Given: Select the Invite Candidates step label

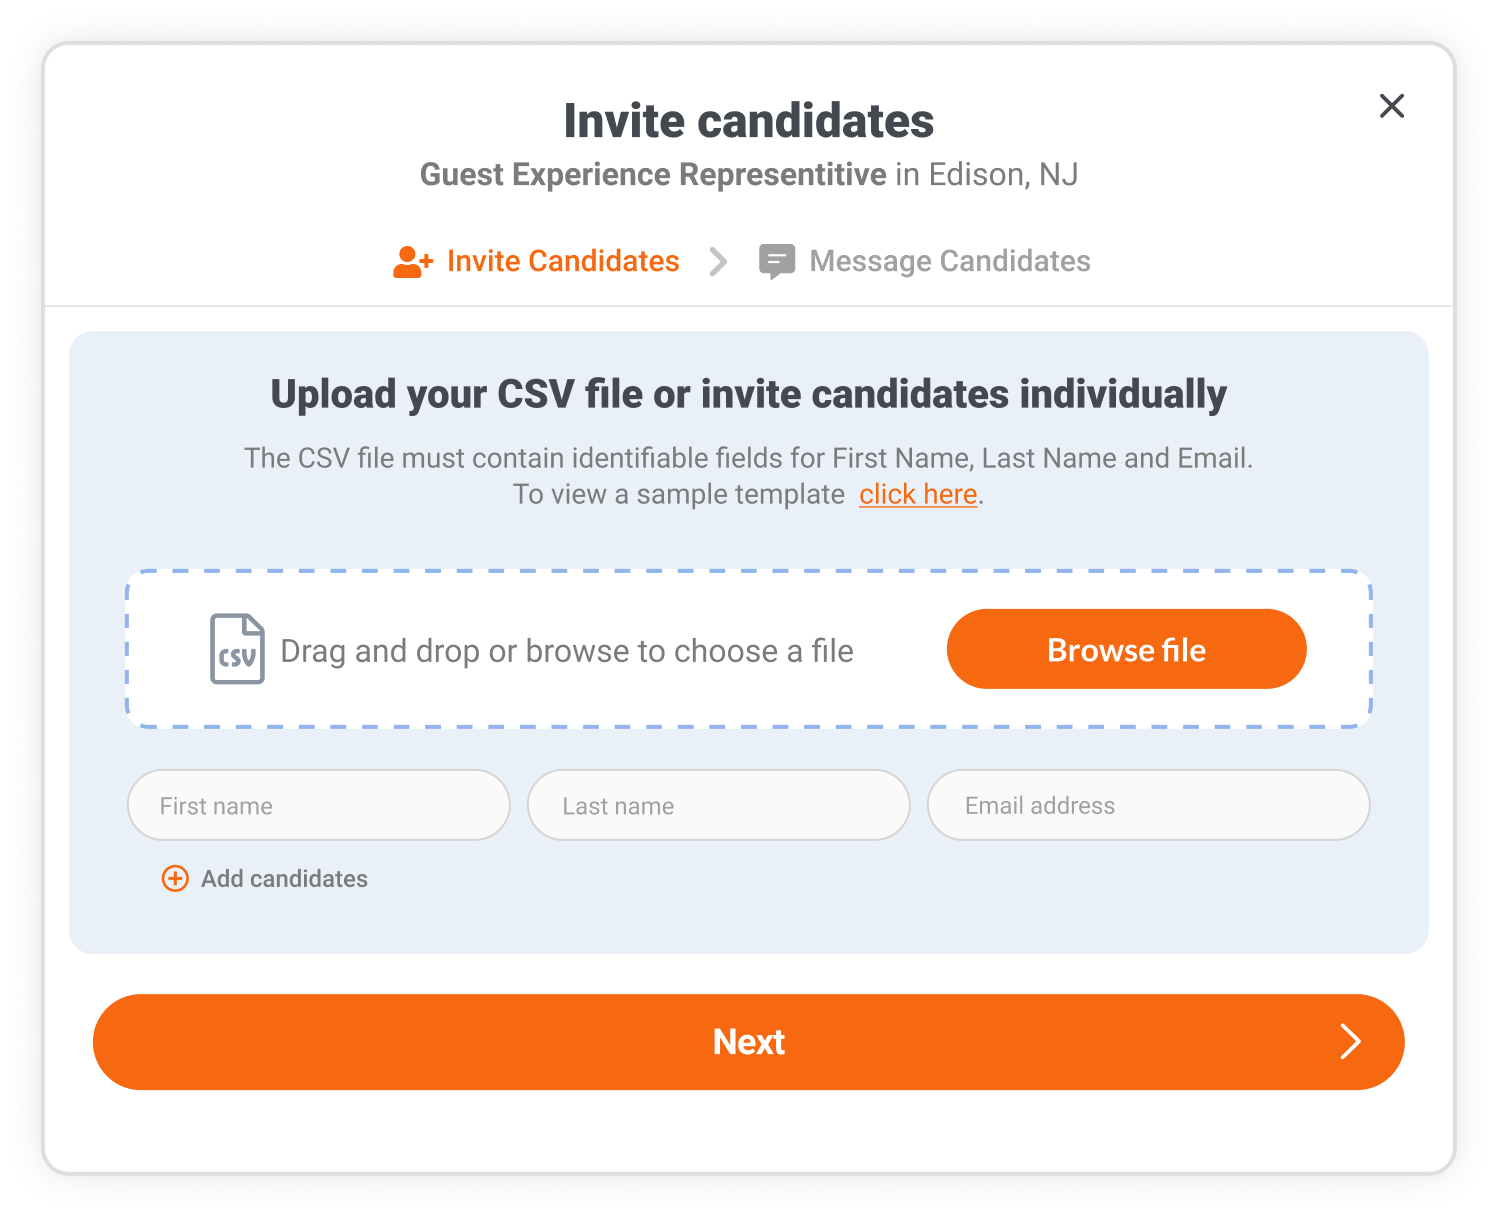Looking at the screenshot, I should click(x=563, y=262).
